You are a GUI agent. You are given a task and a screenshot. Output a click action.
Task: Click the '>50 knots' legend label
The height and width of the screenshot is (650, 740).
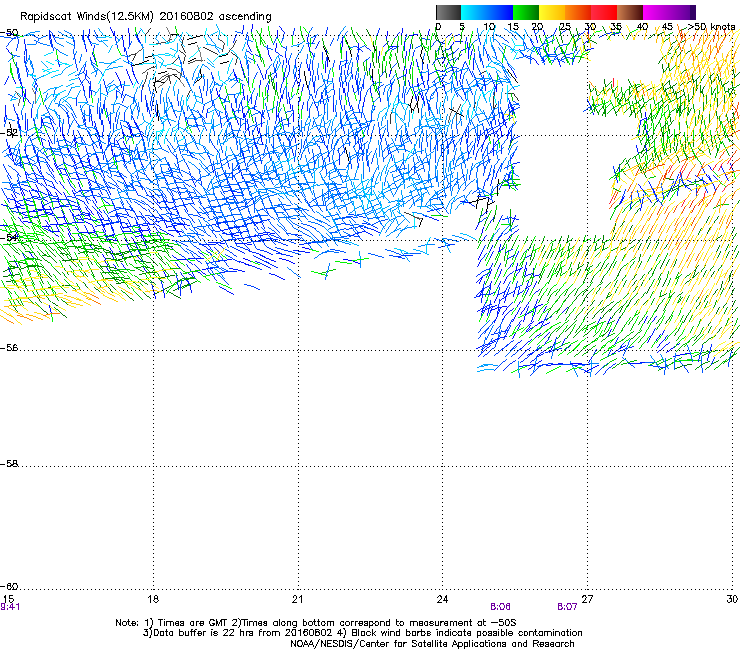pyautogui.click(x=711, y=27)
